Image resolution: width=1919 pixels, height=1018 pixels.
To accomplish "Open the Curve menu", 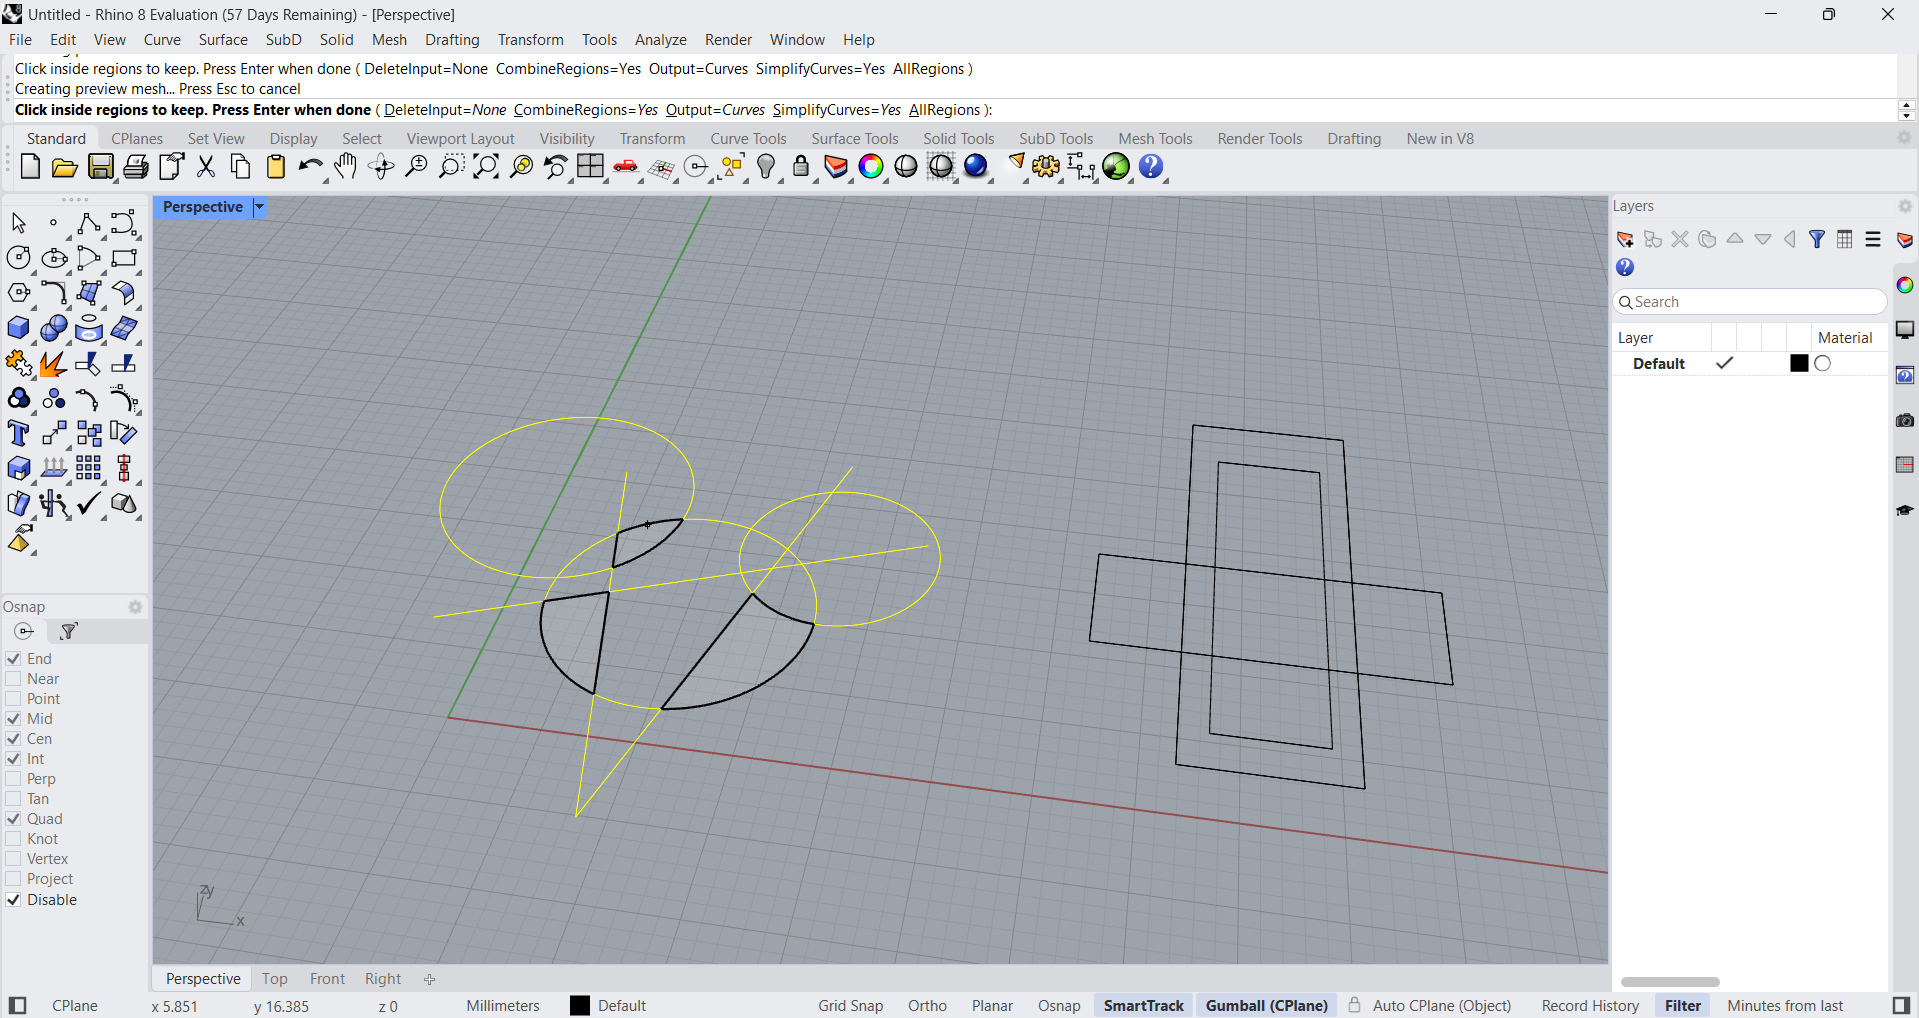I will [x=161, y=39].
